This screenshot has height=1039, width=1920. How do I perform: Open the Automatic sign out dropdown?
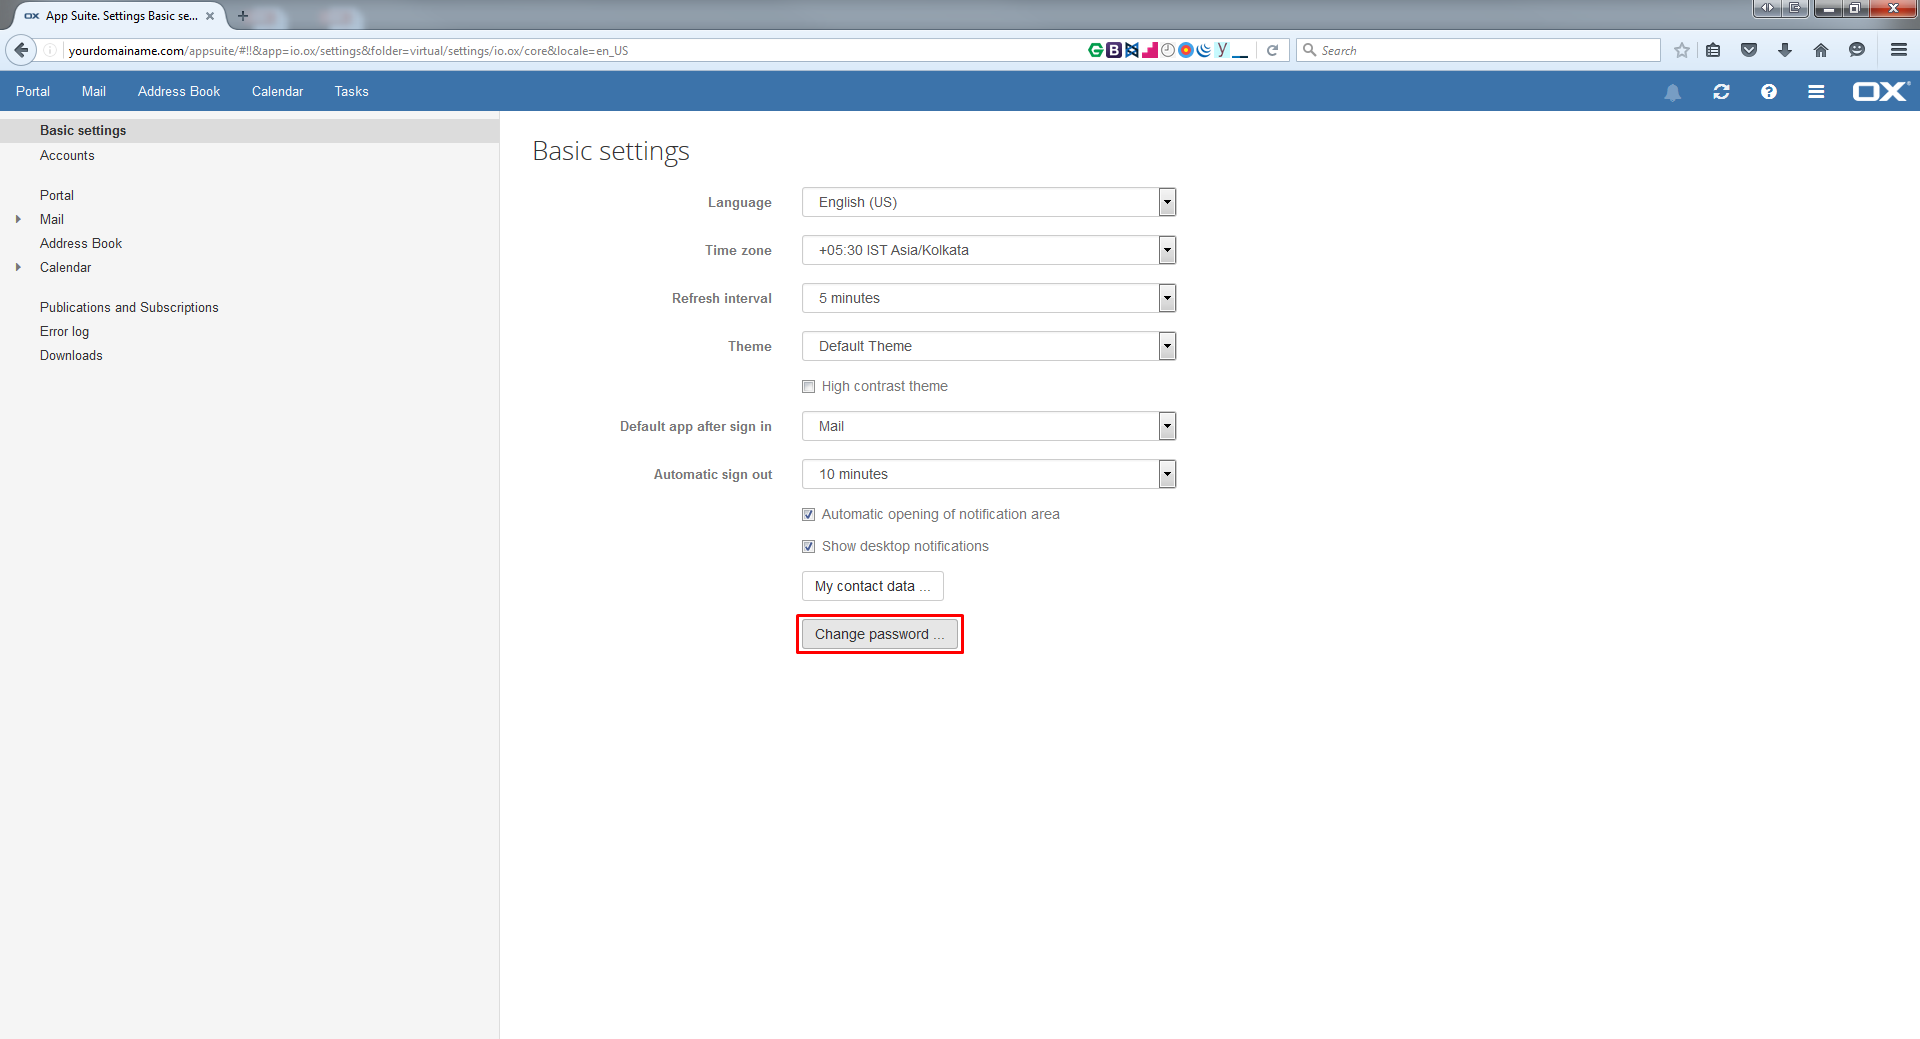[x=989, y=474]
